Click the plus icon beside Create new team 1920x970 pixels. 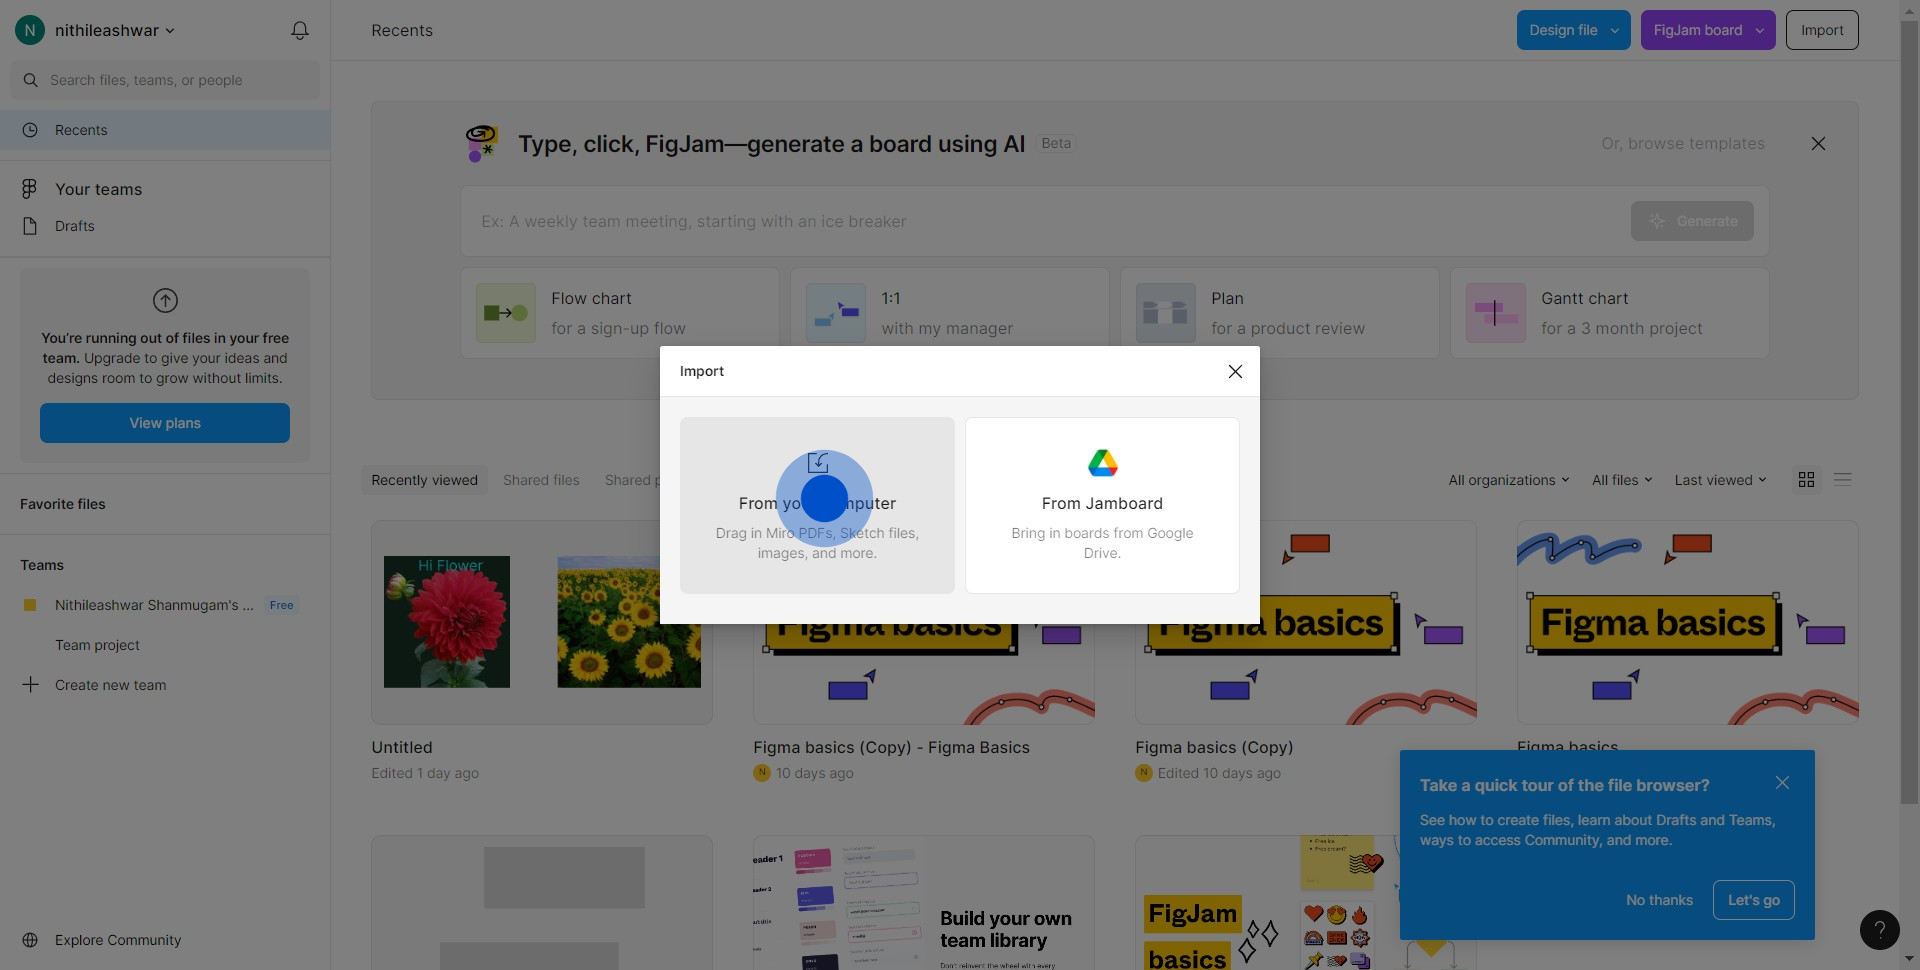tap(30, 684)
